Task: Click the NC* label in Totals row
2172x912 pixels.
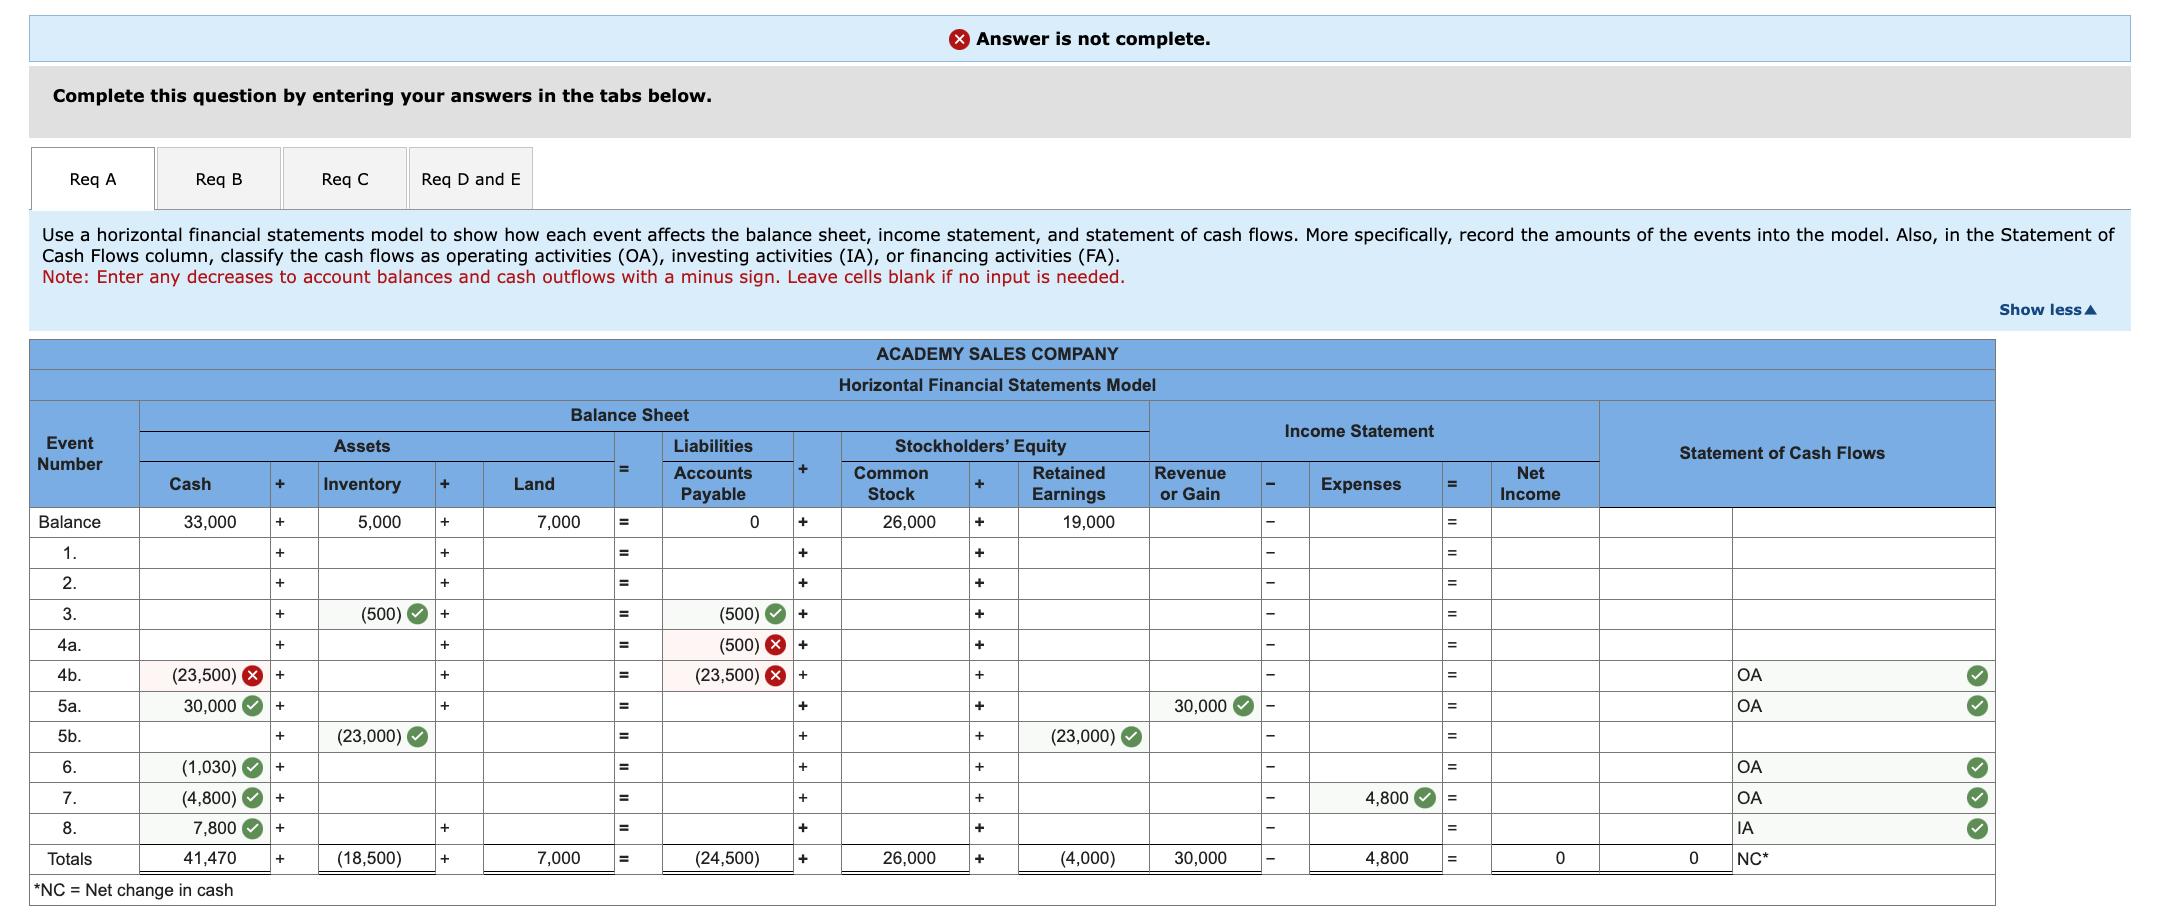Action: coord(1753,858)
